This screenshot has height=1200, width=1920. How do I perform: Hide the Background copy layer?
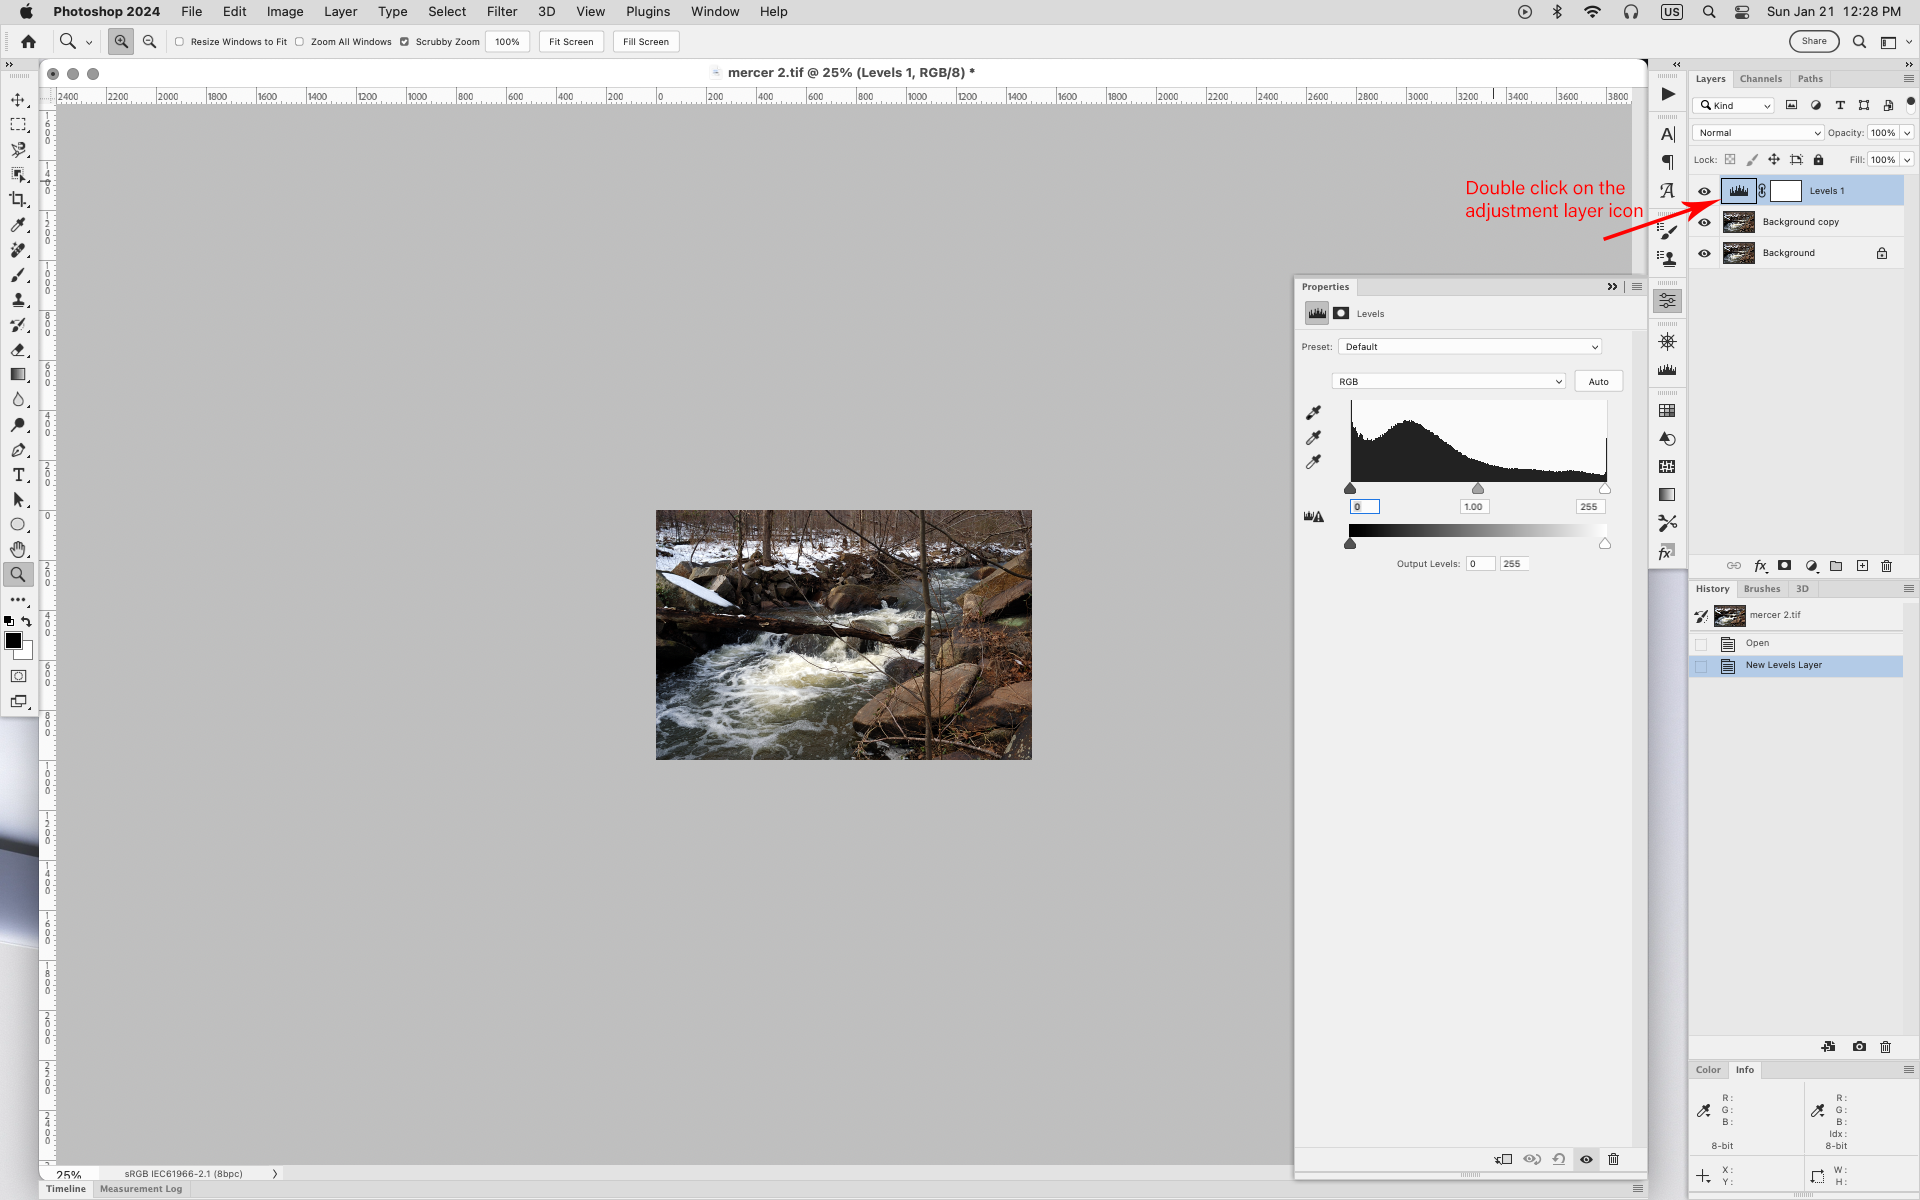tap(1705, 222)
